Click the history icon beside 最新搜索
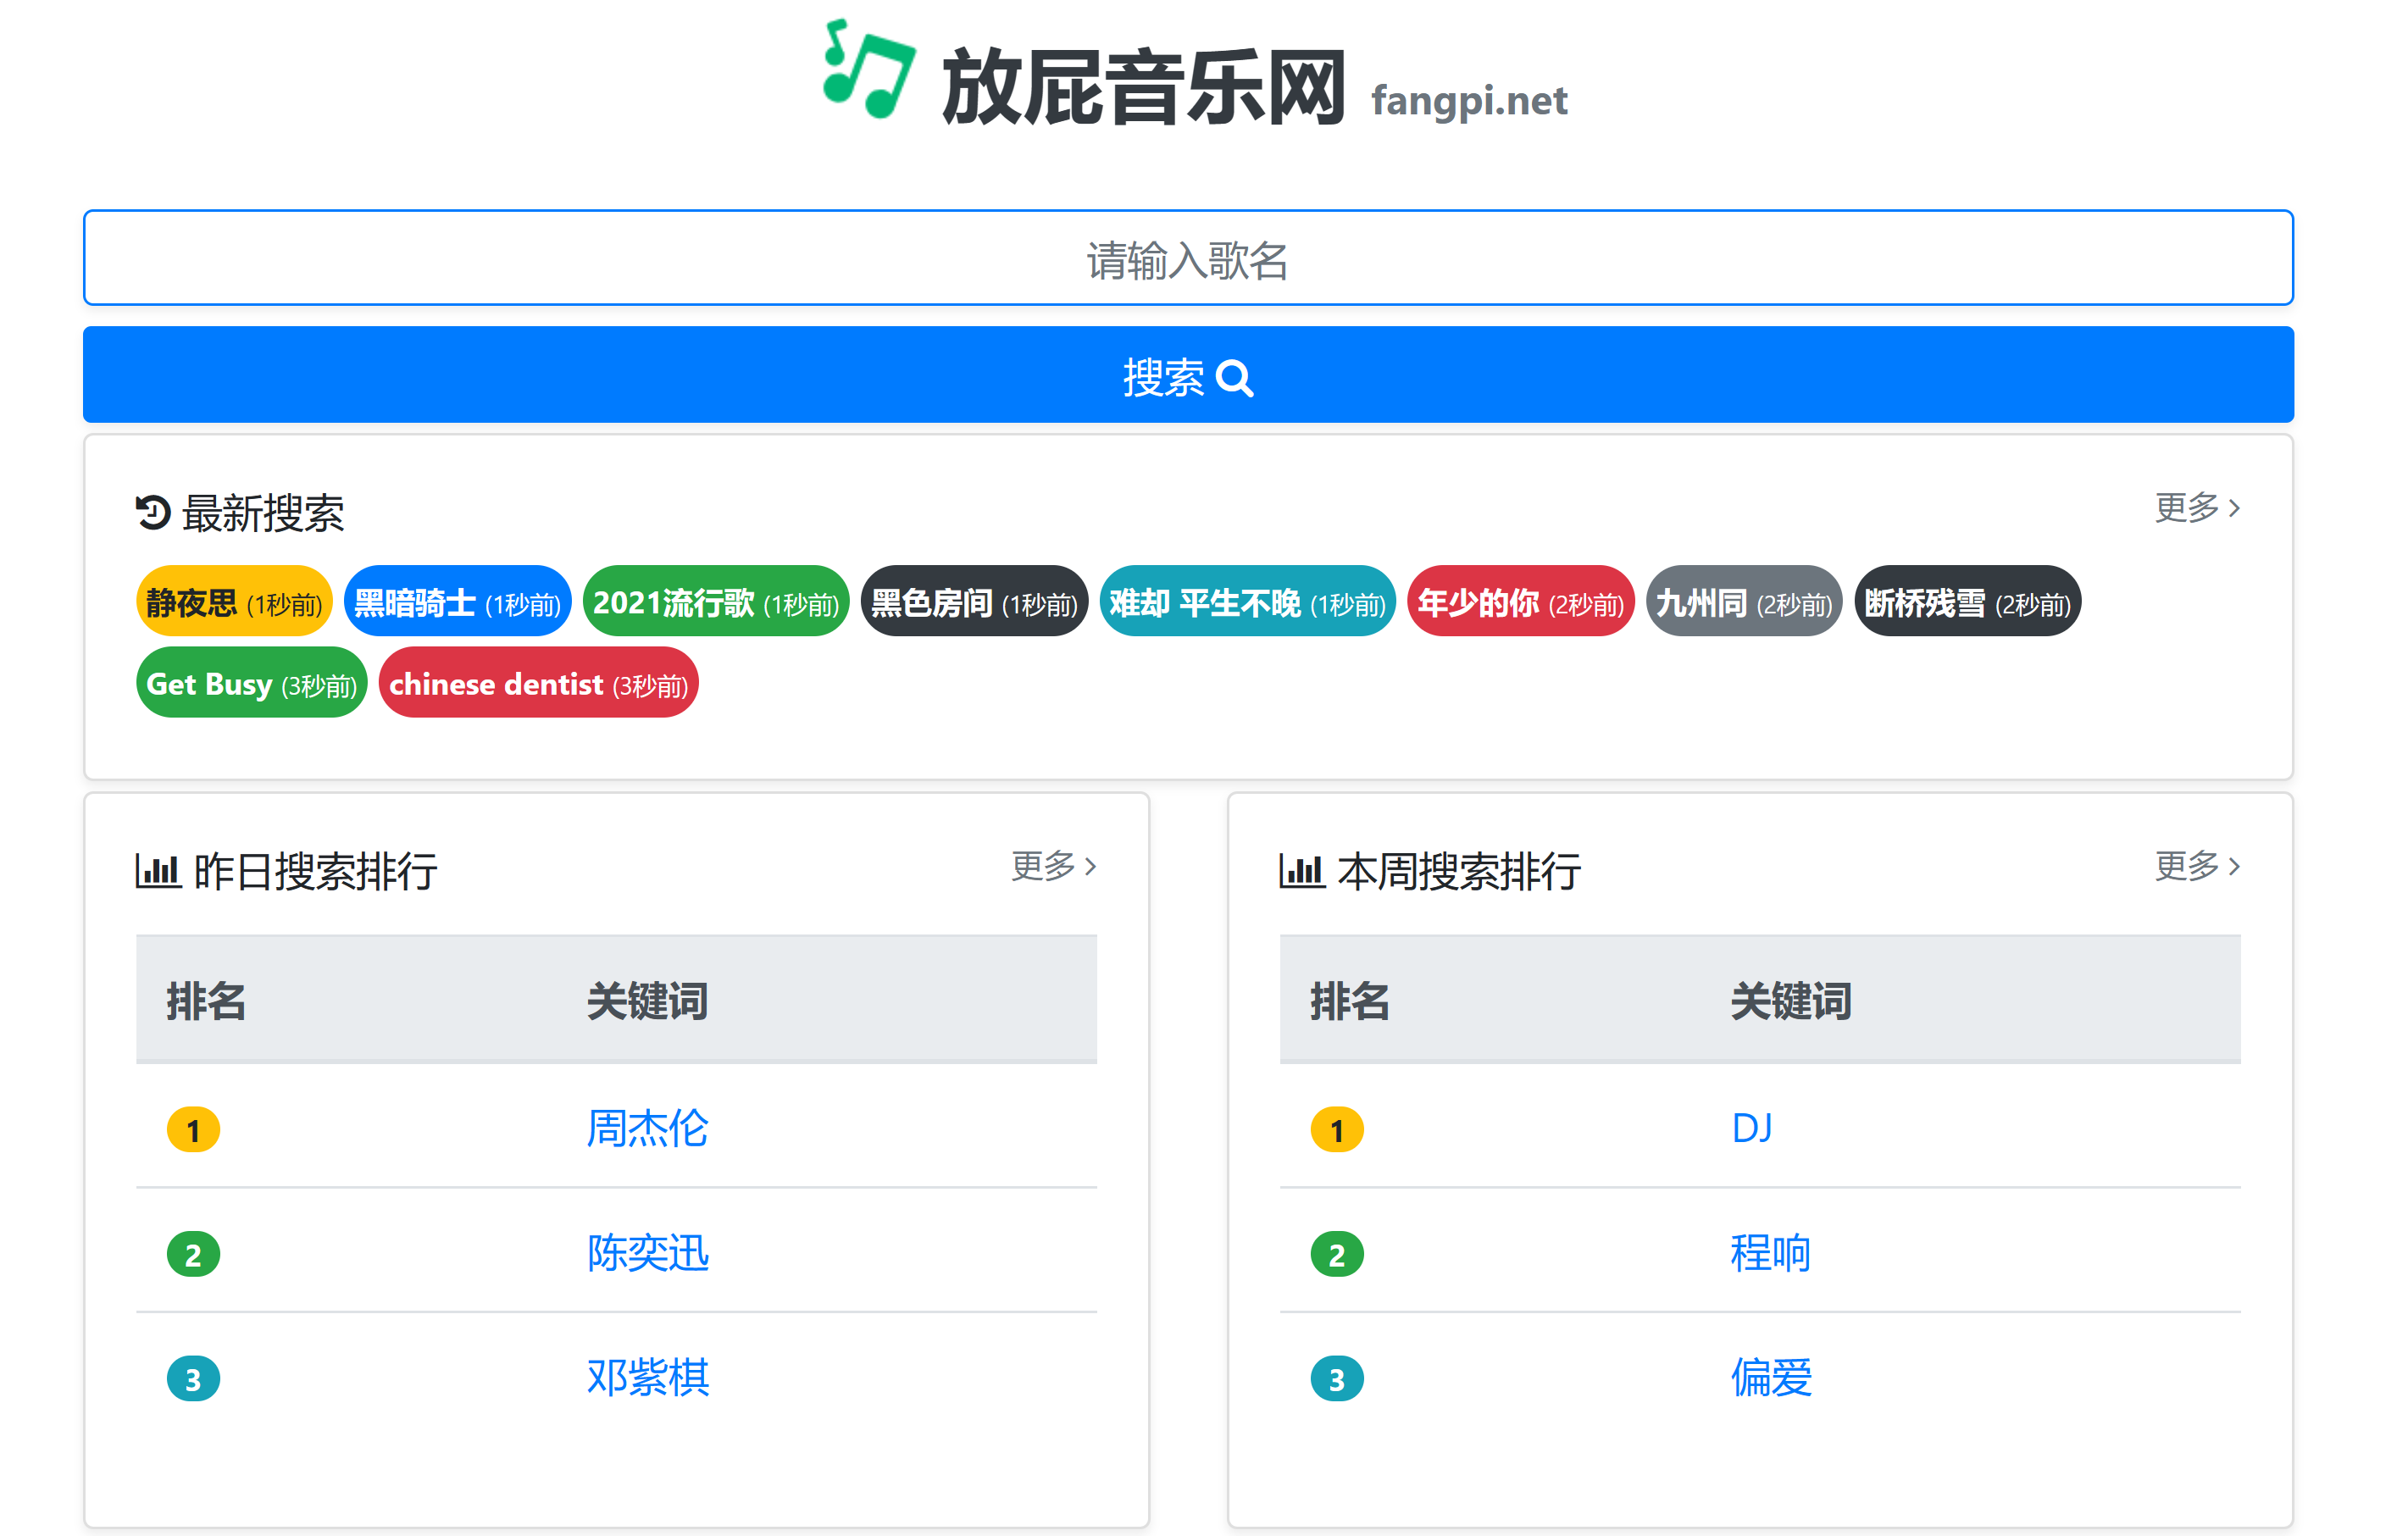2408x1536 pixels. (x=153, y=512)
